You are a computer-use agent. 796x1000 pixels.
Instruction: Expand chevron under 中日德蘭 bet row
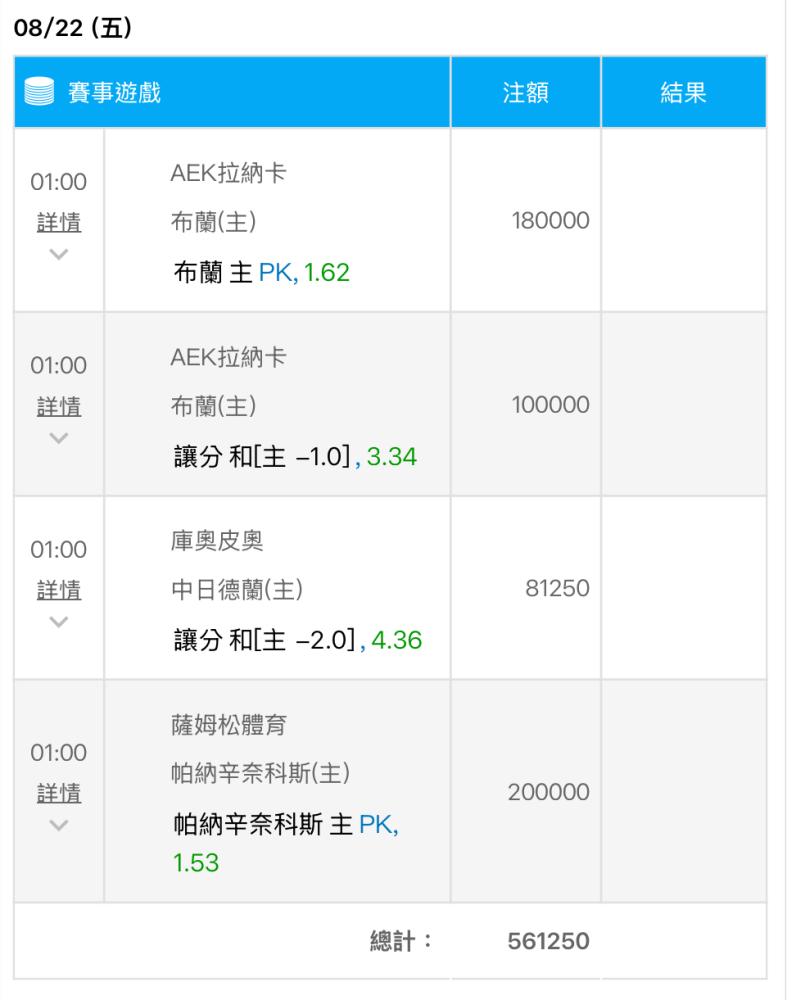click(59, 622)
